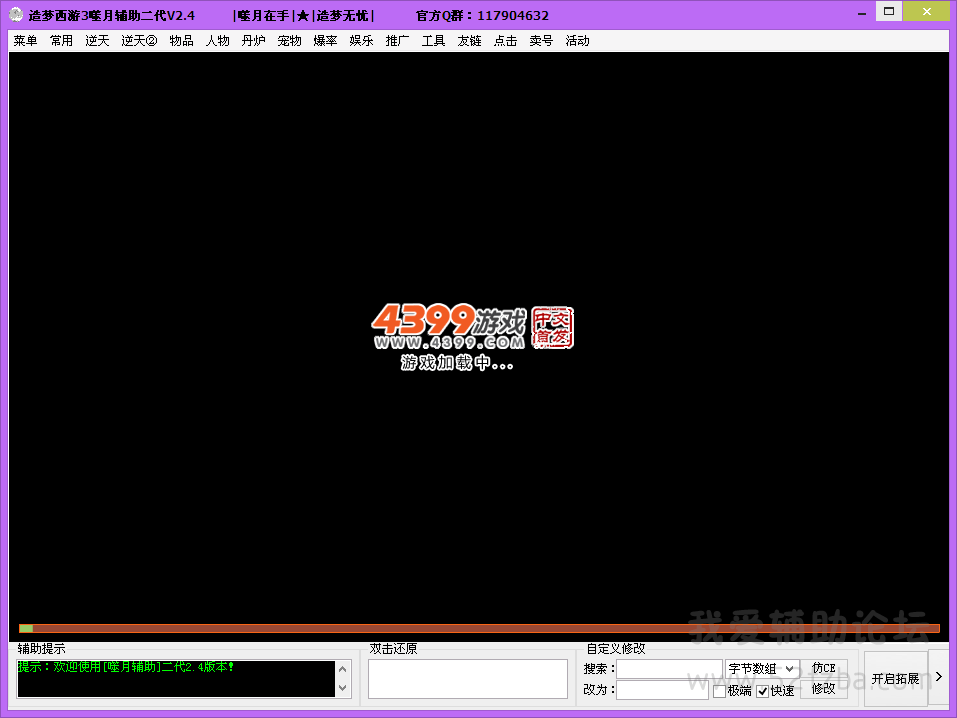Maximize the window
This screenshot has width=957, height=718.
[889, 12]
